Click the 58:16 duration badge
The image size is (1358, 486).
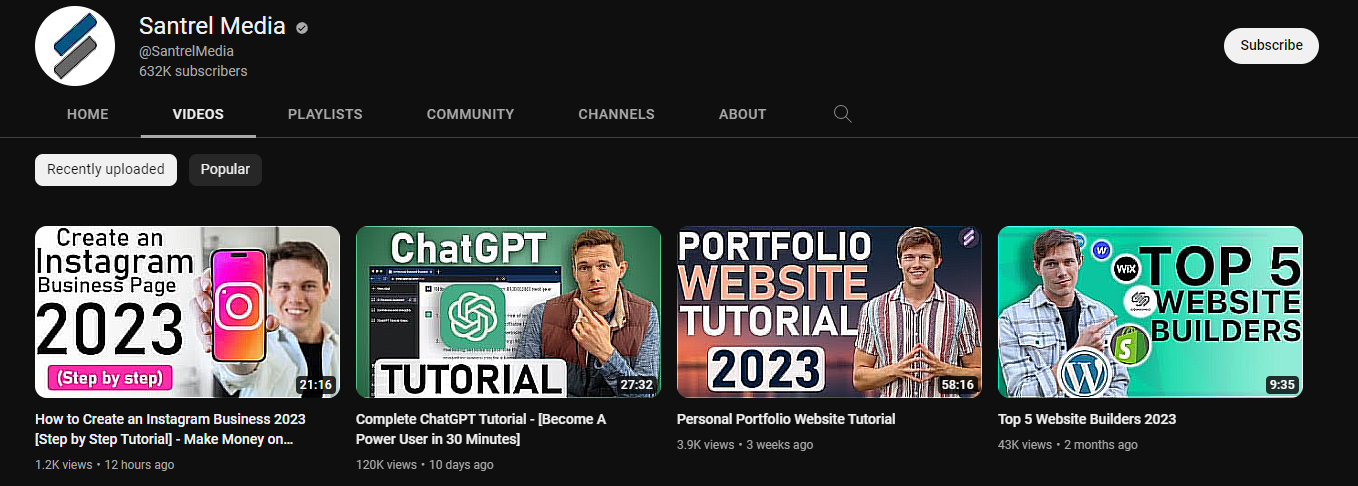pyautogui.click(x=957, y=385)
